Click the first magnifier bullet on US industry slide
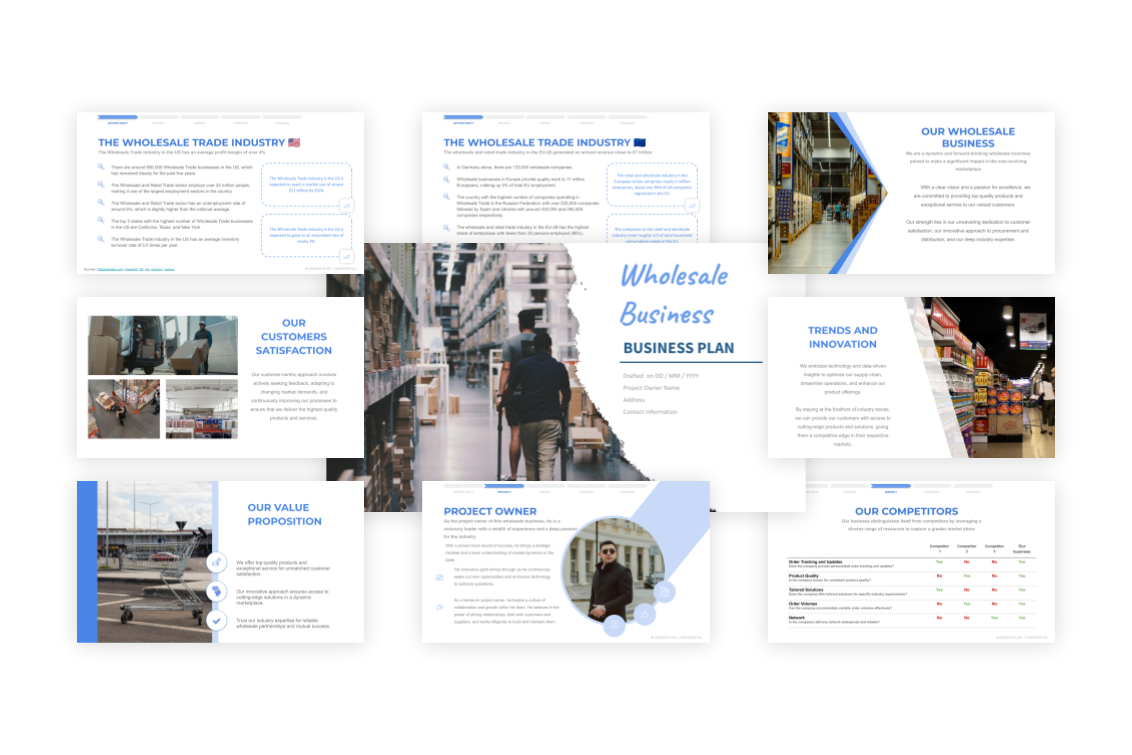Image resolution: width=1132 pixels, height=755 pixels. click(x=101, y=167)
